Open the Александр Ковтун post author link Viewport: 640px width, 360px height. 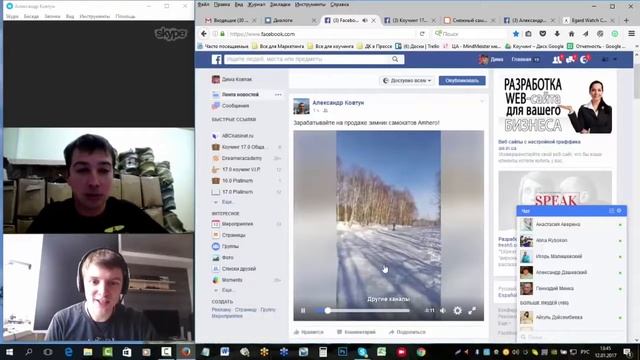(338, 103)
